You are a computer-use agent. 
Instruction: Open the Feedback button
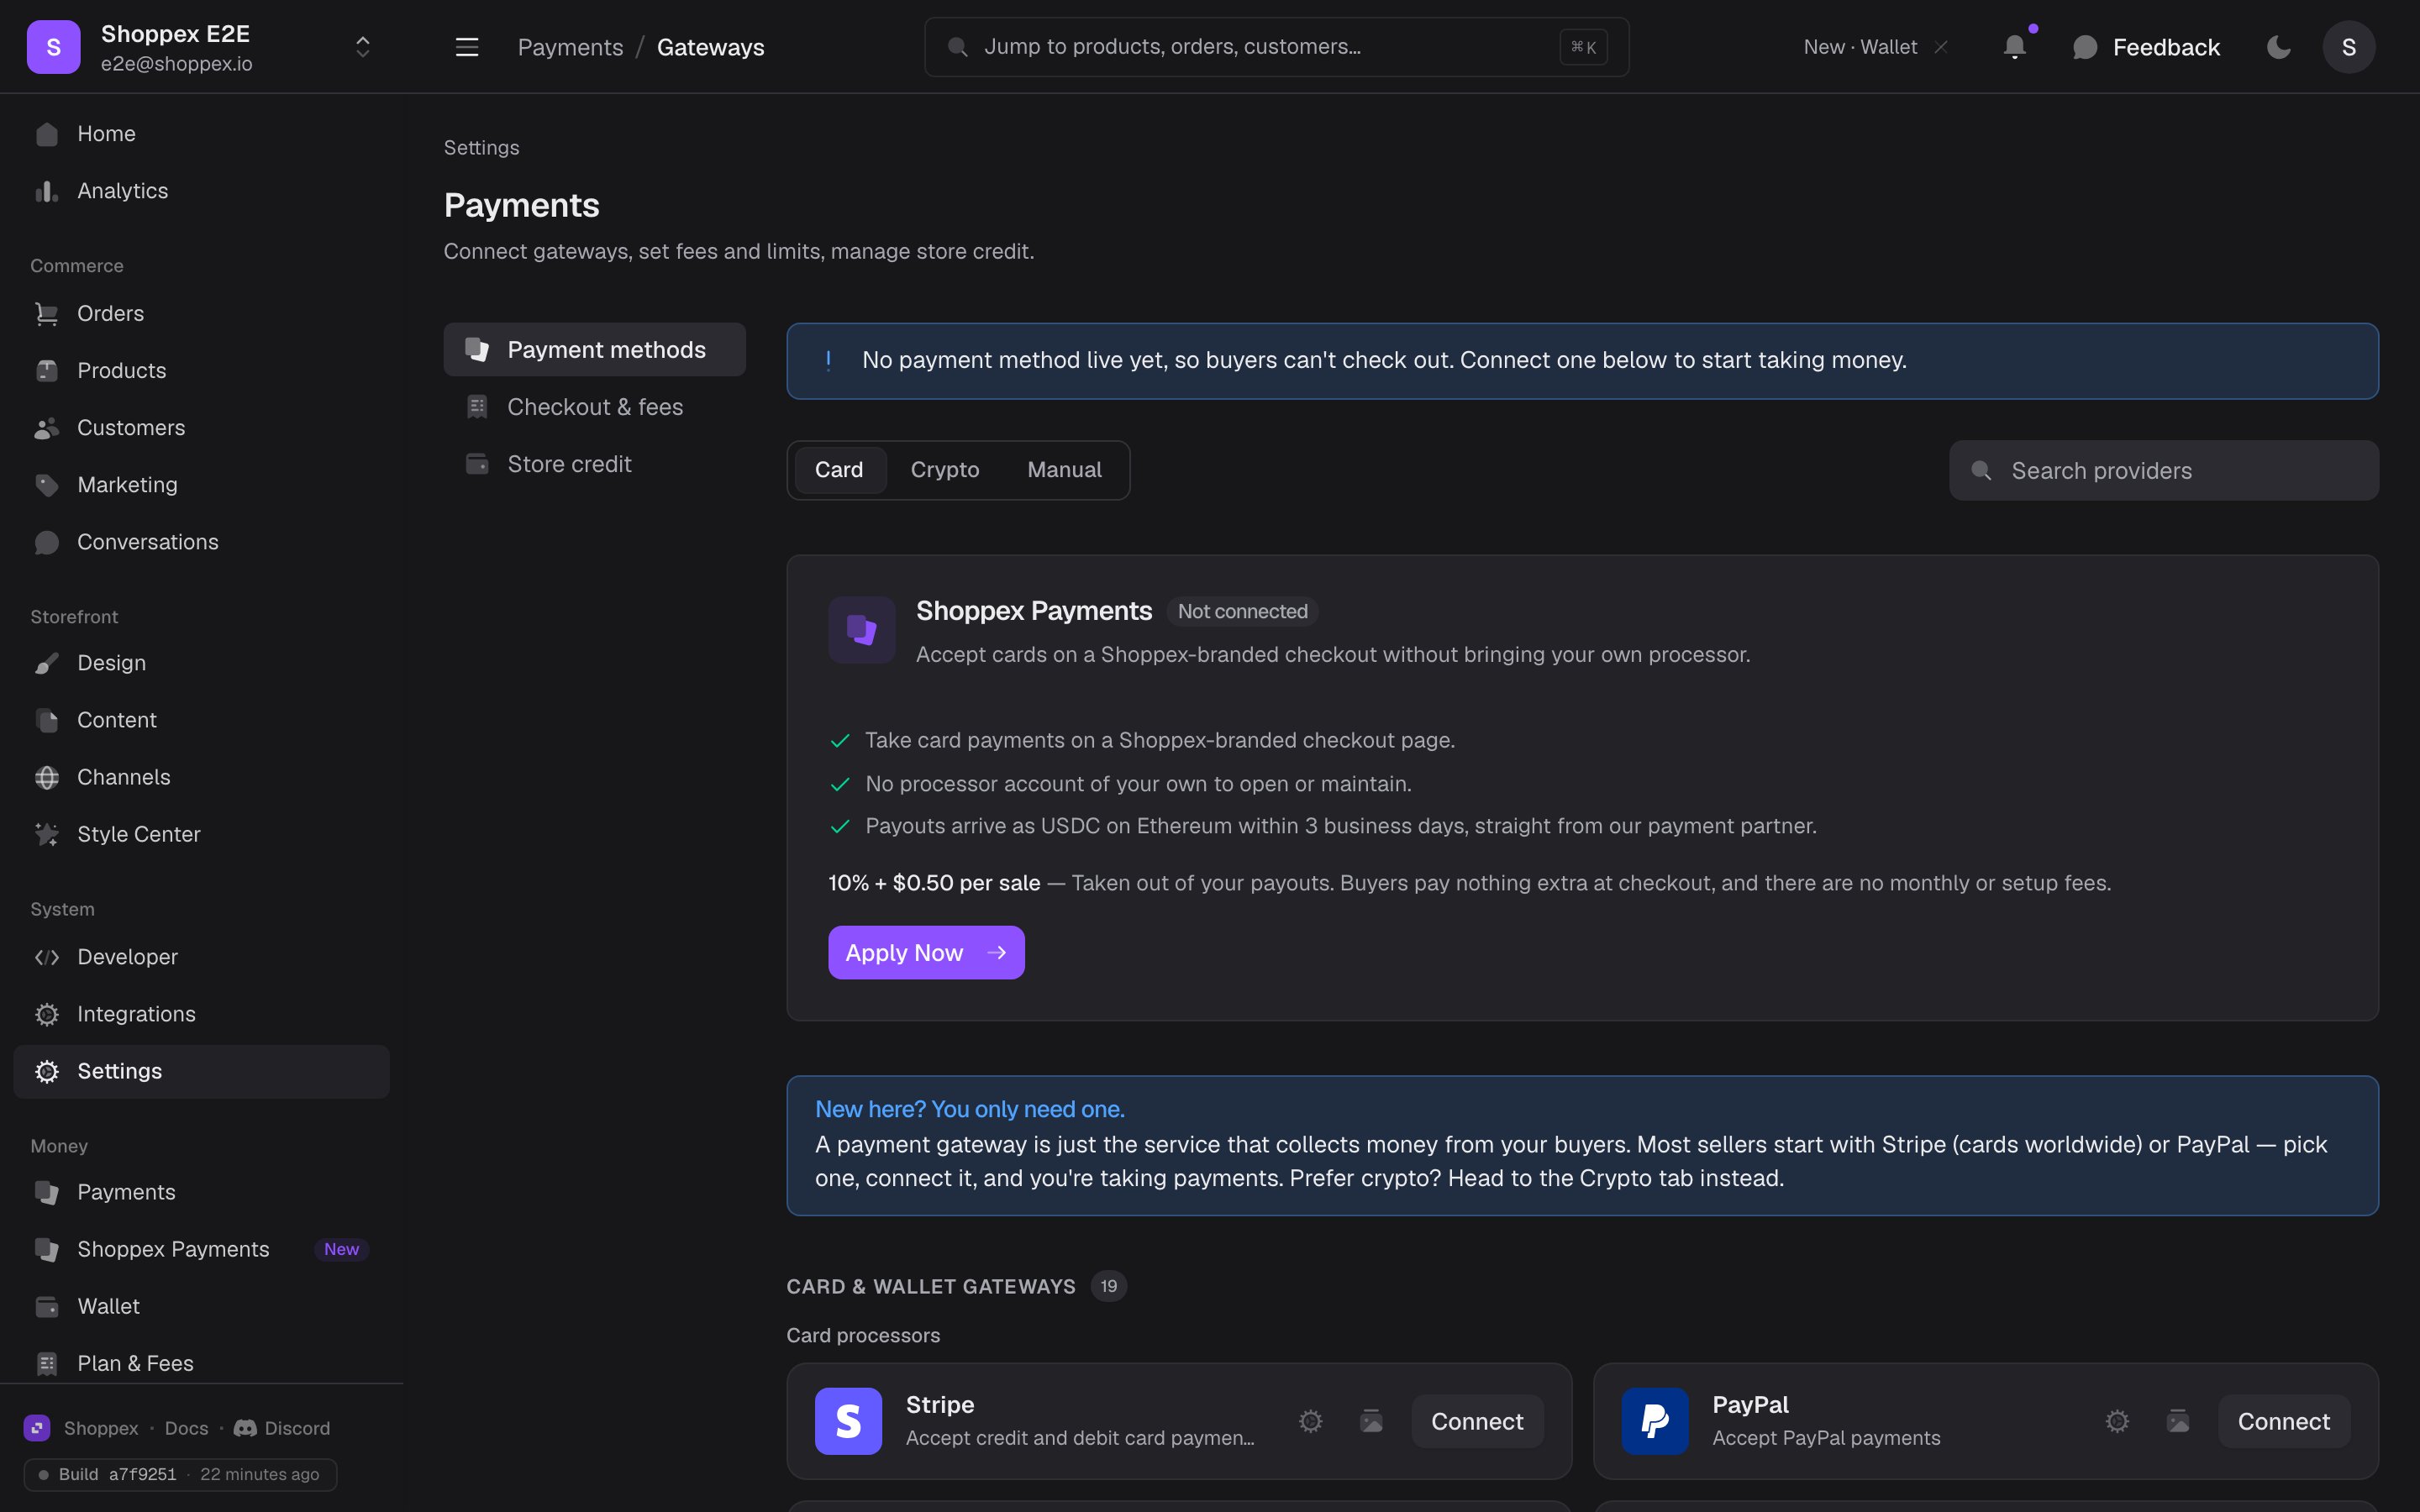2146,47
